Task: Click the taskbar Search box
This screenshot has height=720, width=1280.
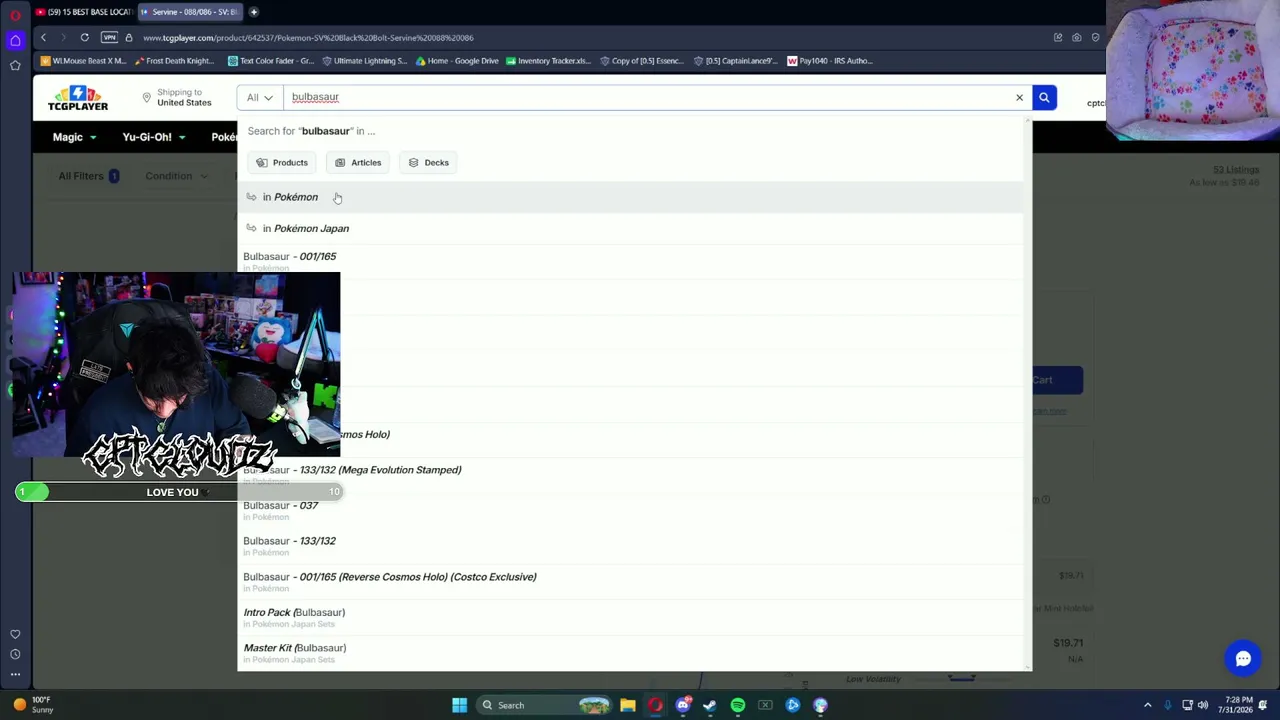Action: point(543,705)
